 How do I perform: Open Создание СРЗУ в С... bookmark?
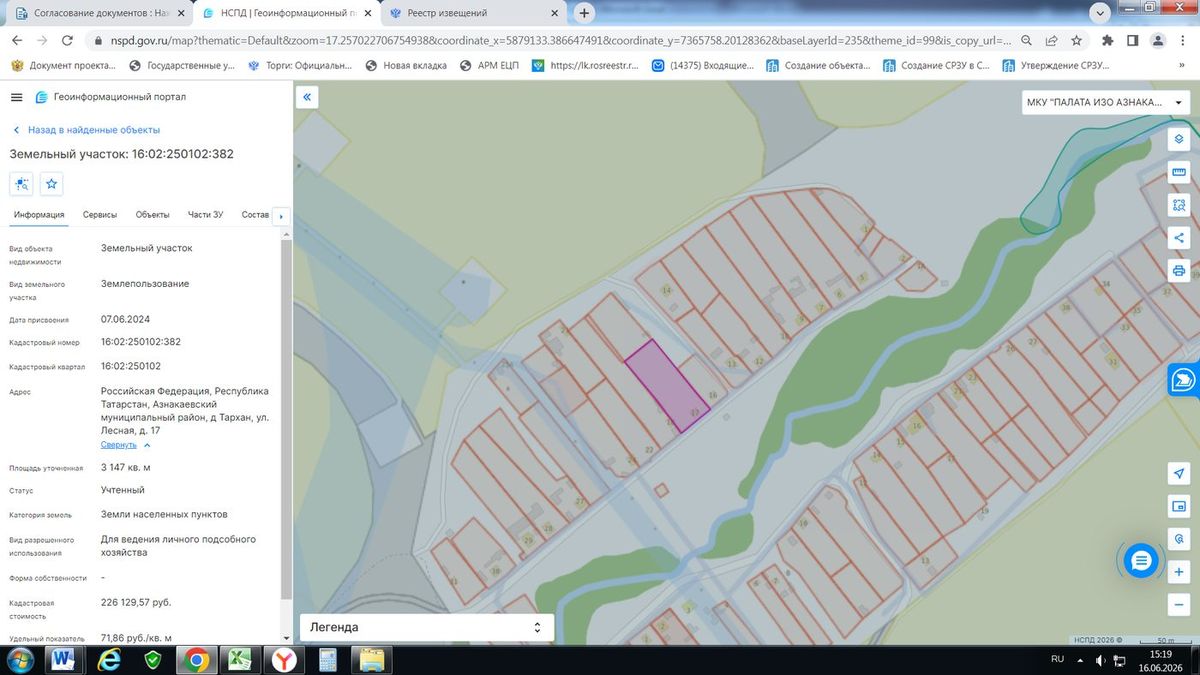click(936, 65)
